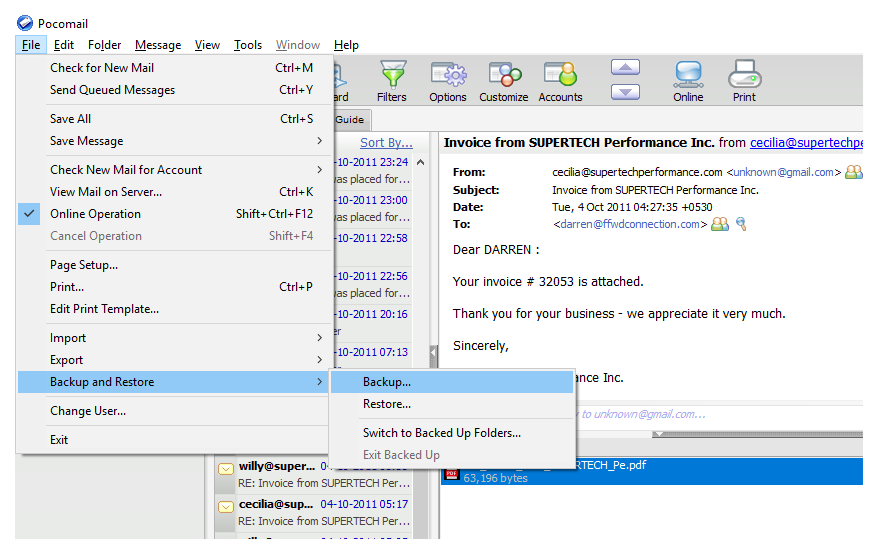This screenshot has height=551, width=881.
Task: Click the magnifier icon beside To address
Action: pyautogui.click(x=742, y=224)
